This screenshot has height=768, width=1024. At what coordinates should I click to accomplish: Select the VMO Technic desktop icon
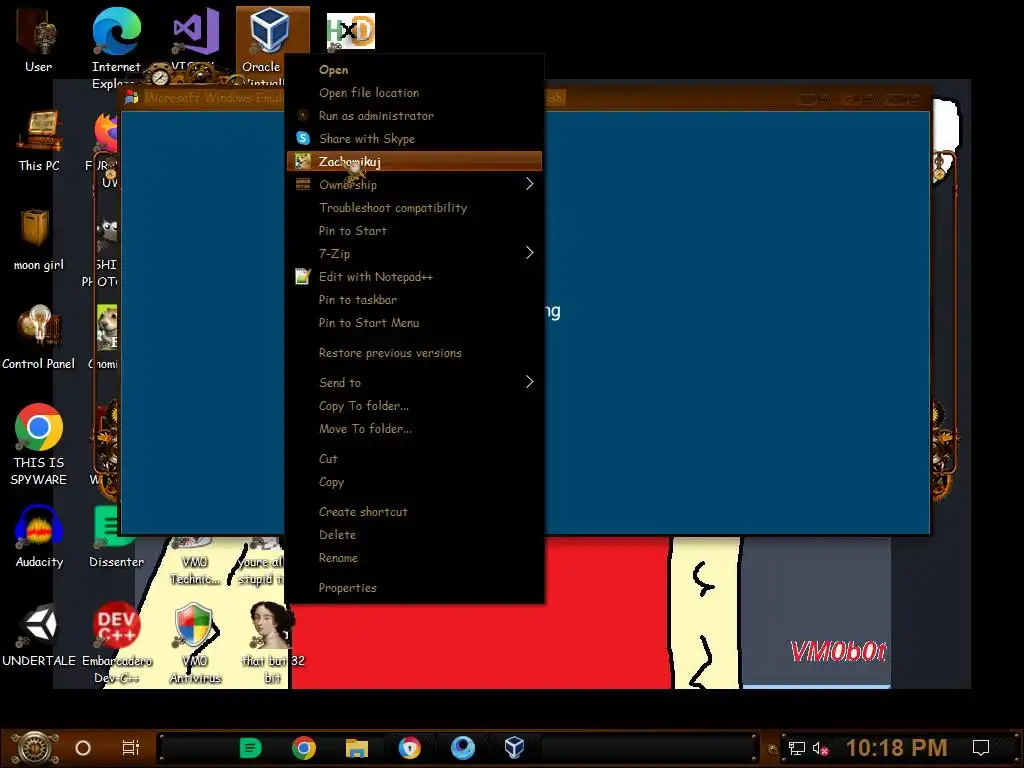195,562
